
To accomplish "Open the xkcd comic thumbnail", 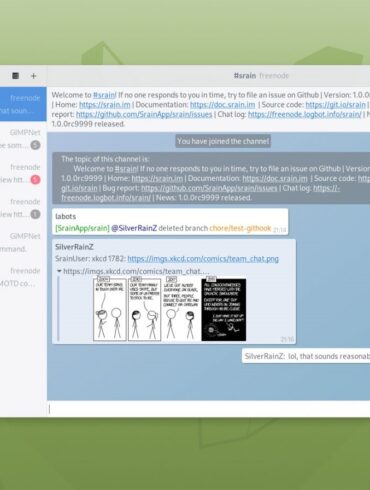I will [170, 310].
